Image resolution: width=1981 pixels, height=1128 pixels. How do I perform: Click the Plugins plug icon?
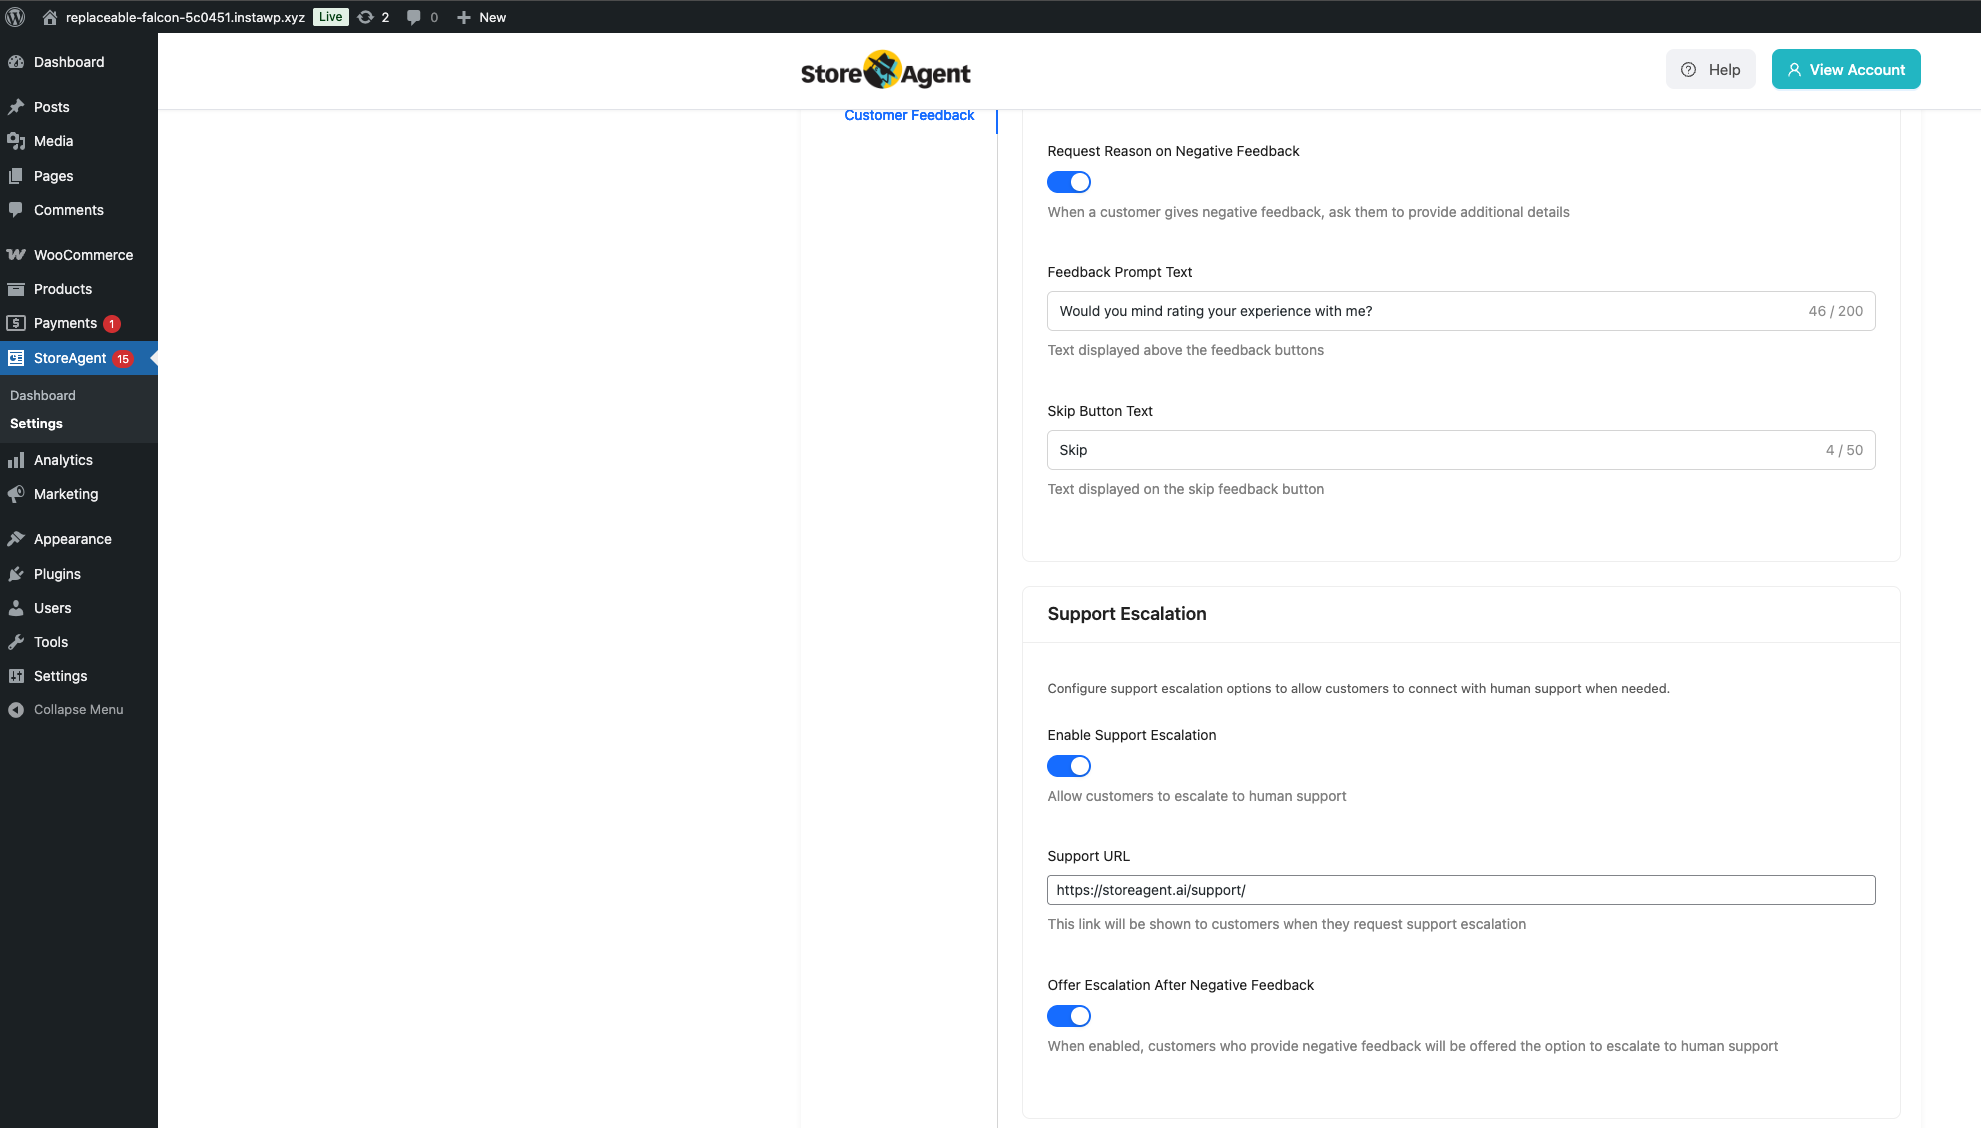tap(16, 574)
